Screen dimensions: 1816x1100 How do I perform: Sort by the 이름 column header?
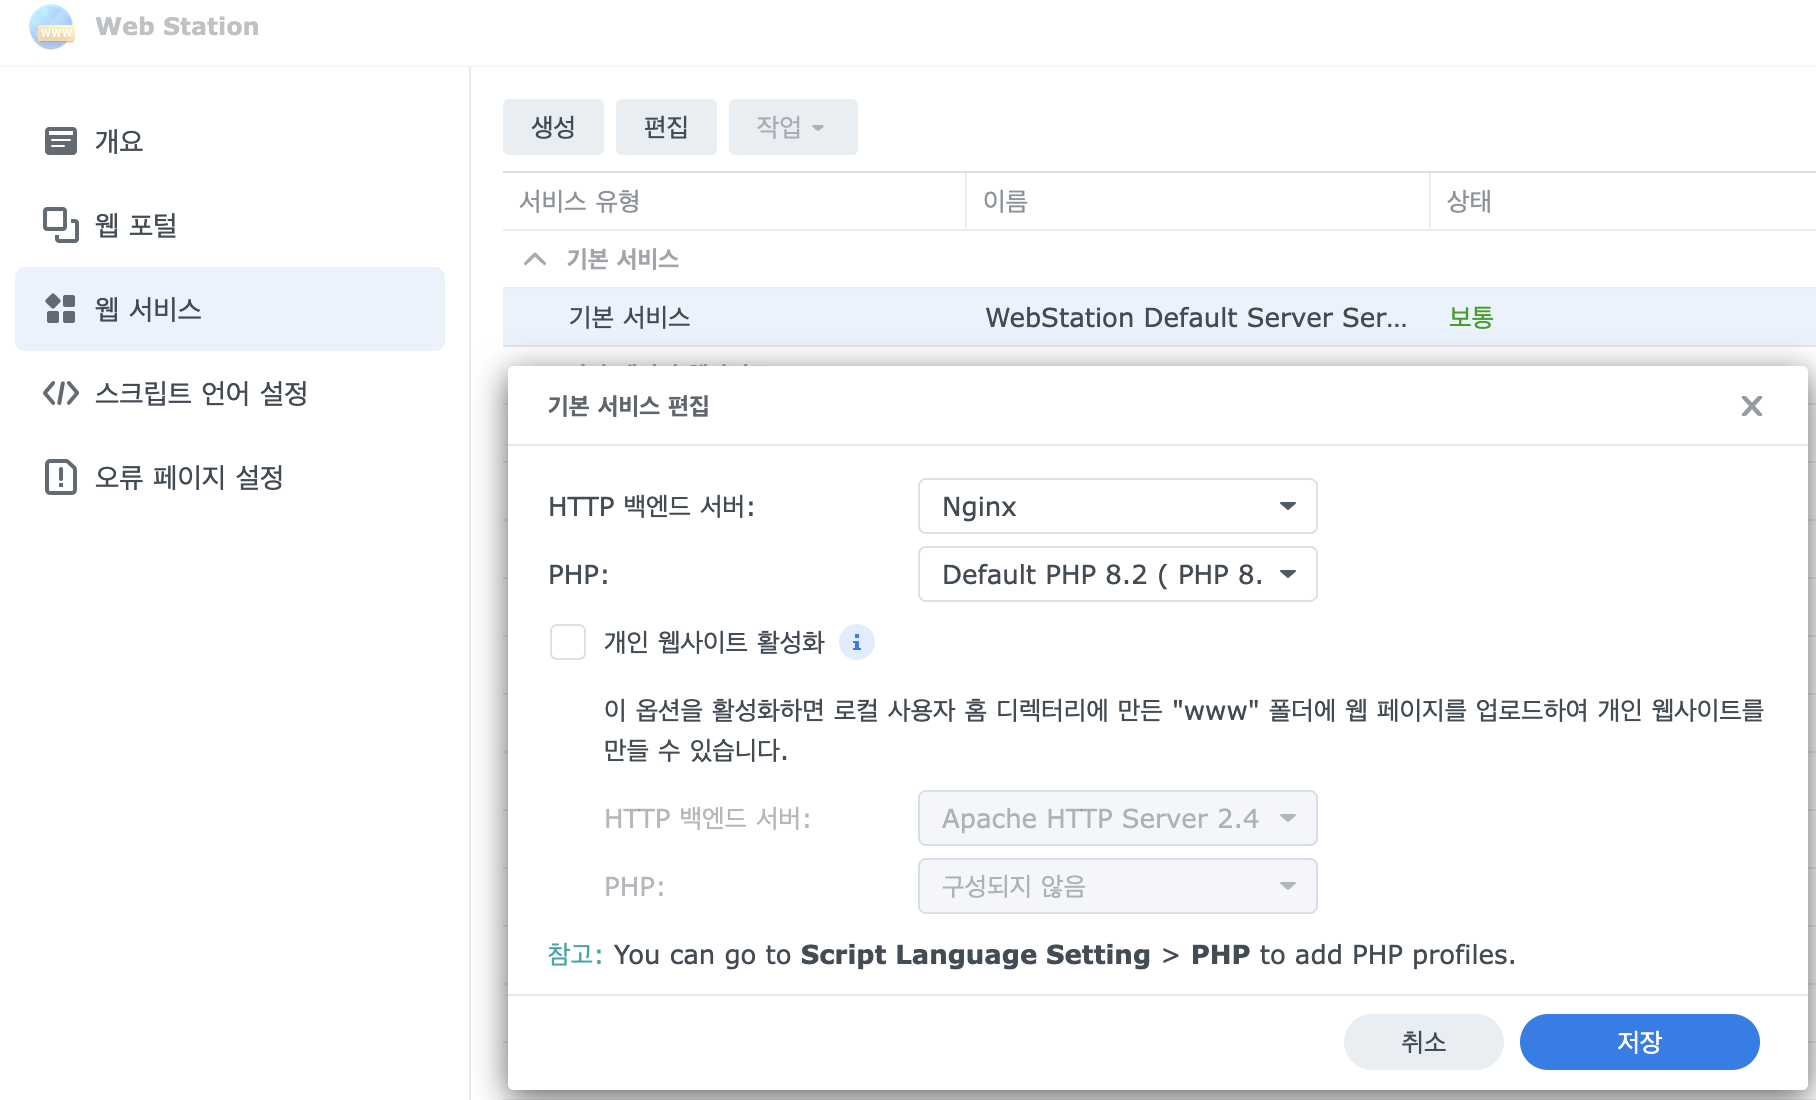1198,201
